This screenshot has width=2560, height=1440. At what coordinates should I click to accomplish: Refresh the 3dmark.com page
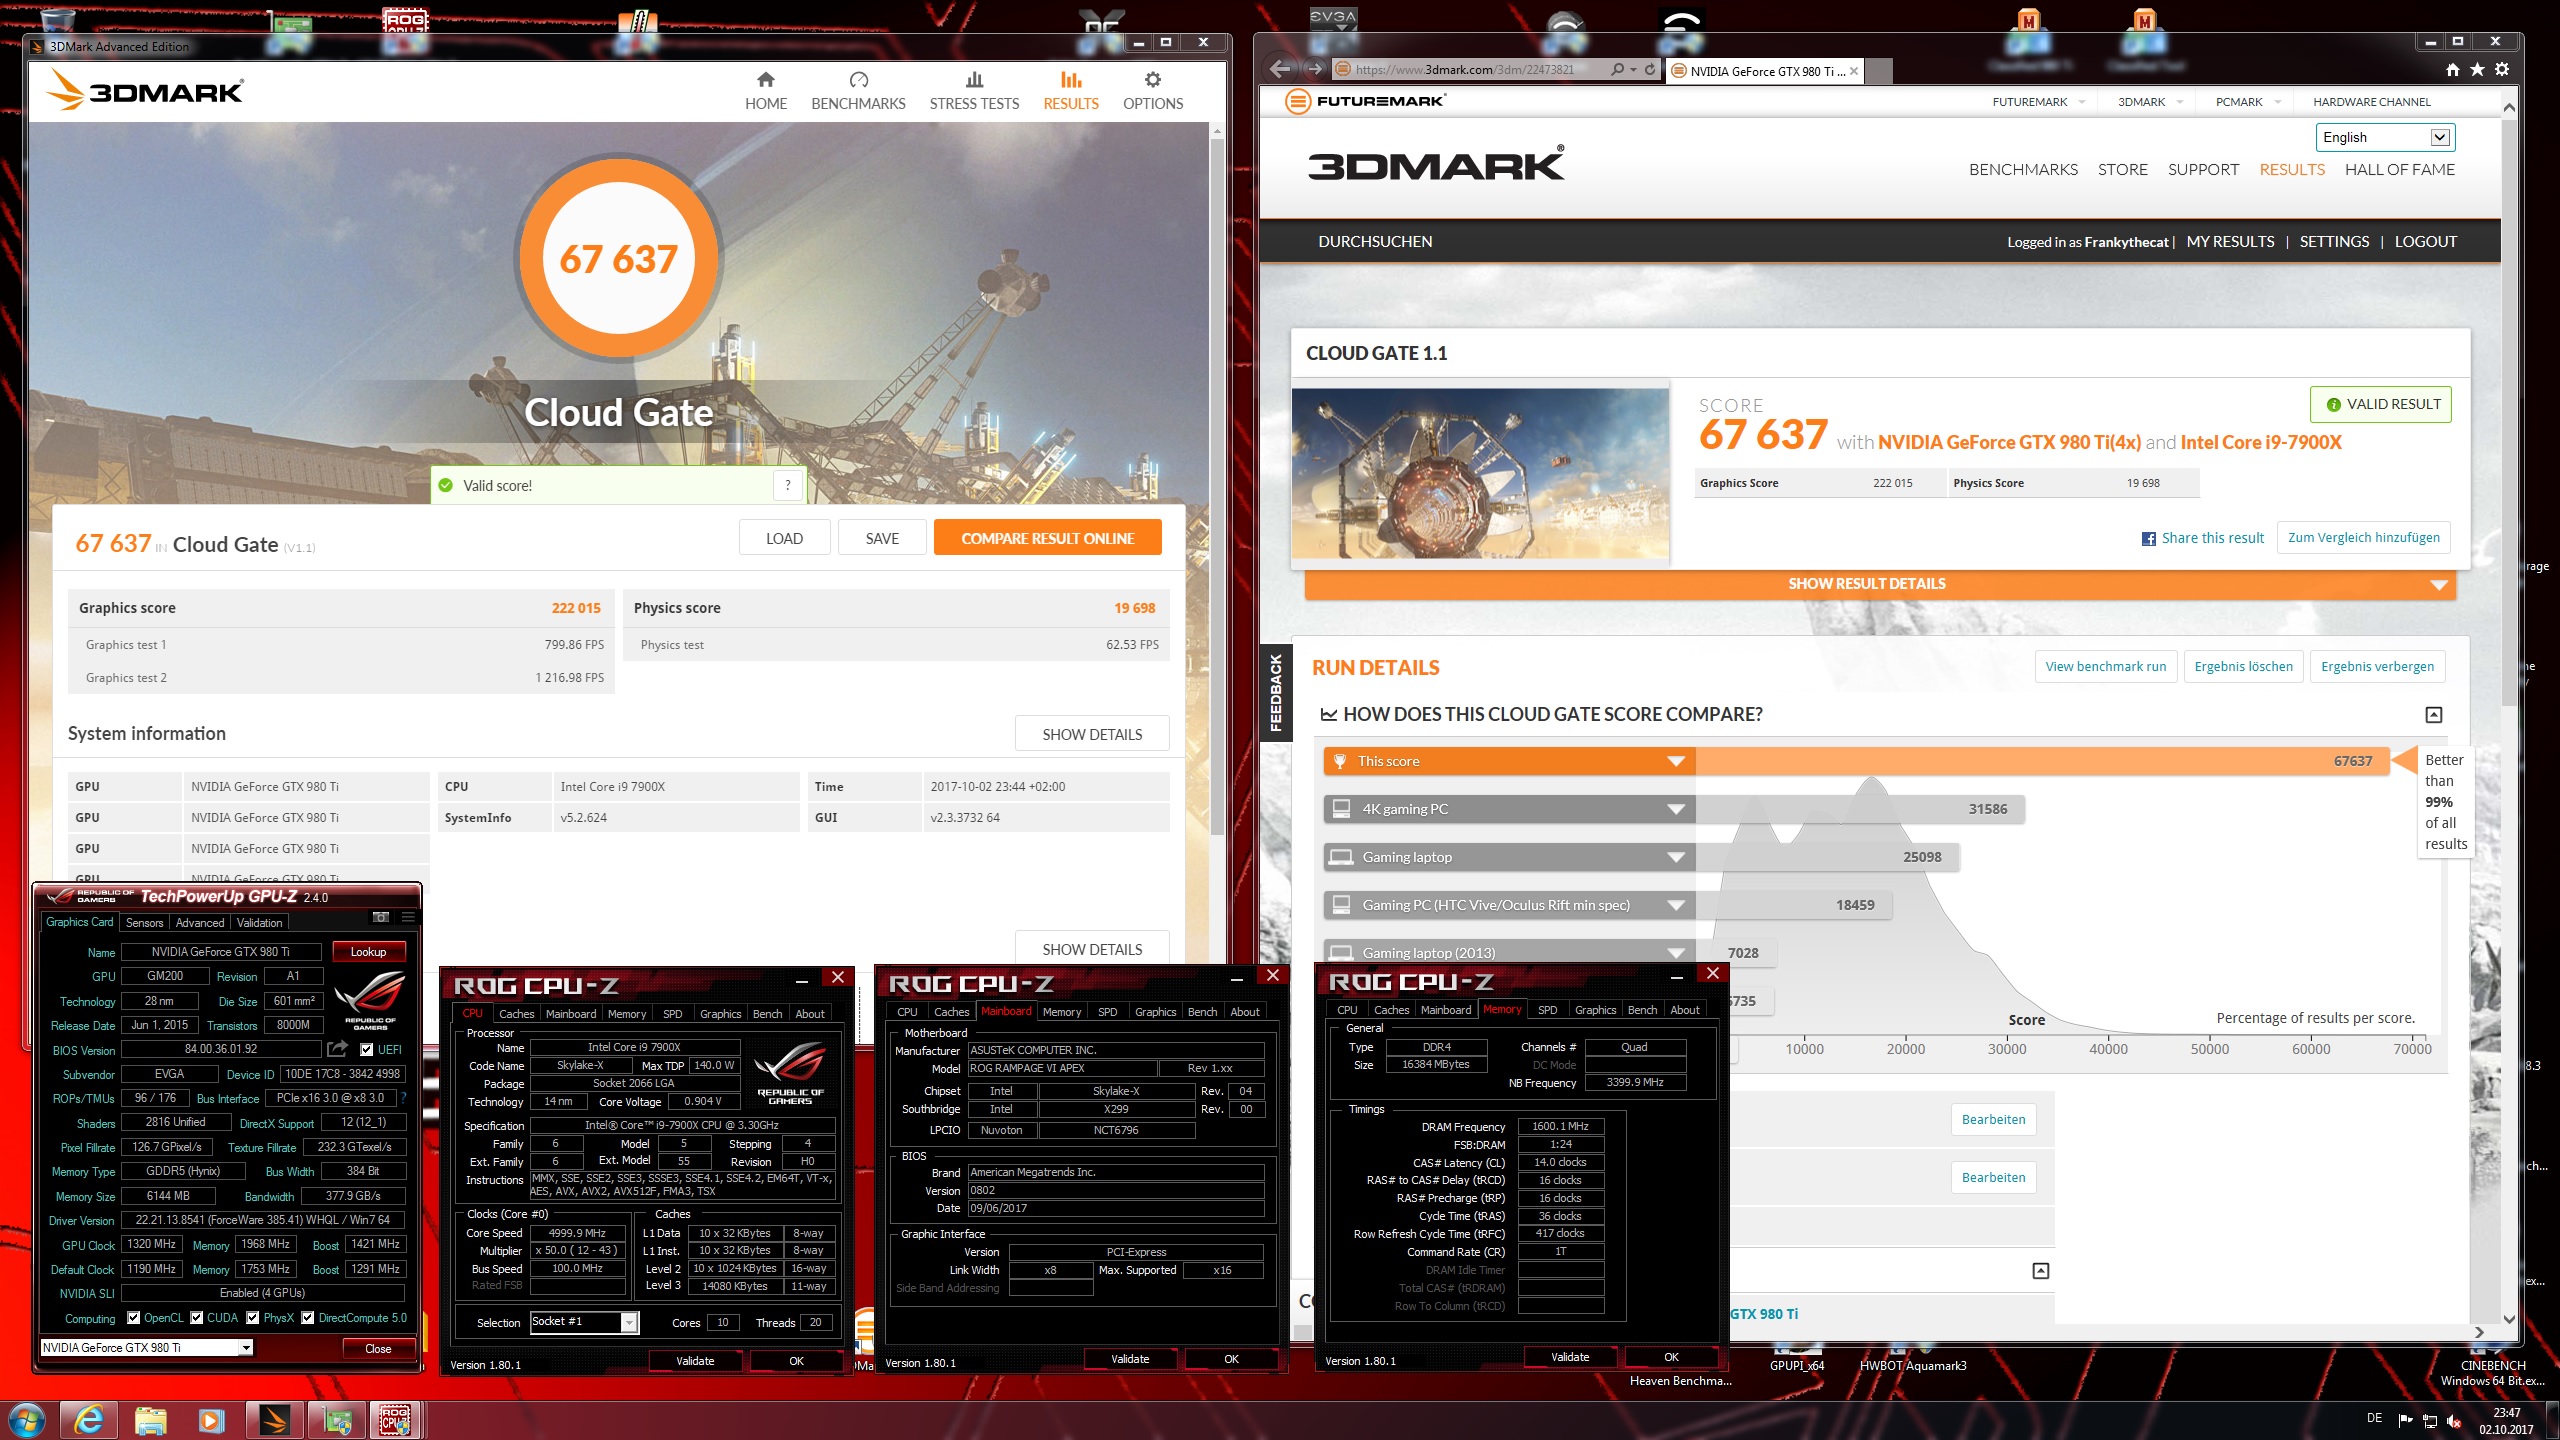[x=1650, y=70]
